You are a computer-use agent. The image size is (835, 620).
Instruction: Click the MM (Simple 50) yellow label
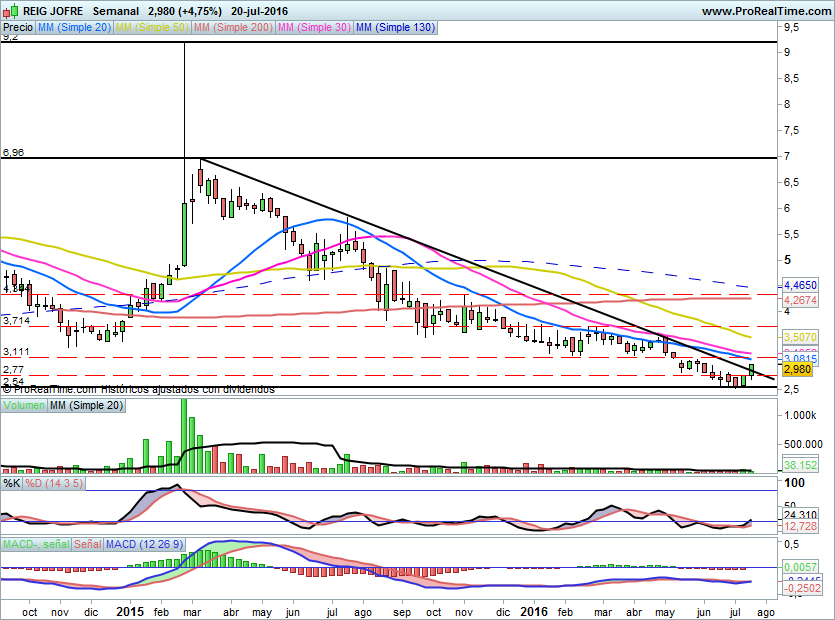pyautogui.click(x=152, y=28)
